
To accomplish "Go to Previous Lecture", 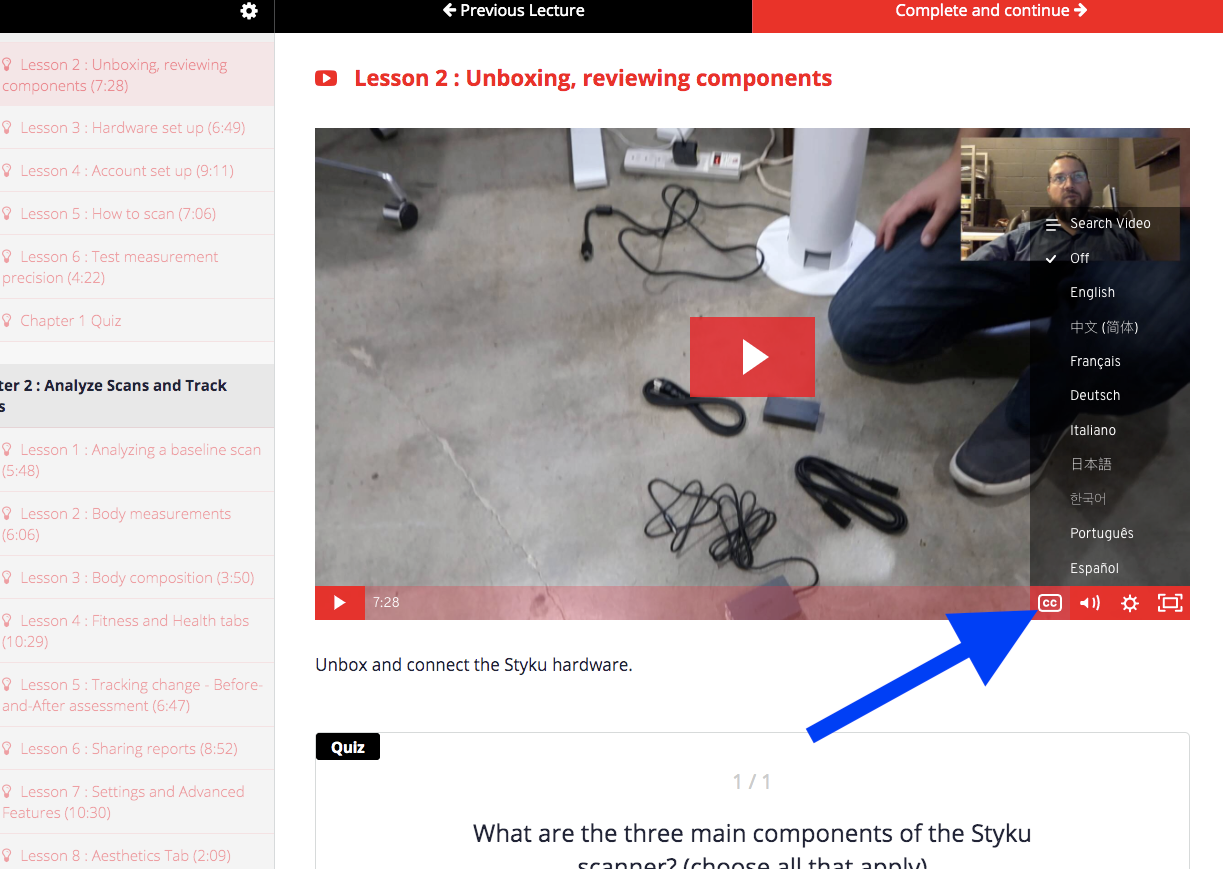I will (513, 11).
